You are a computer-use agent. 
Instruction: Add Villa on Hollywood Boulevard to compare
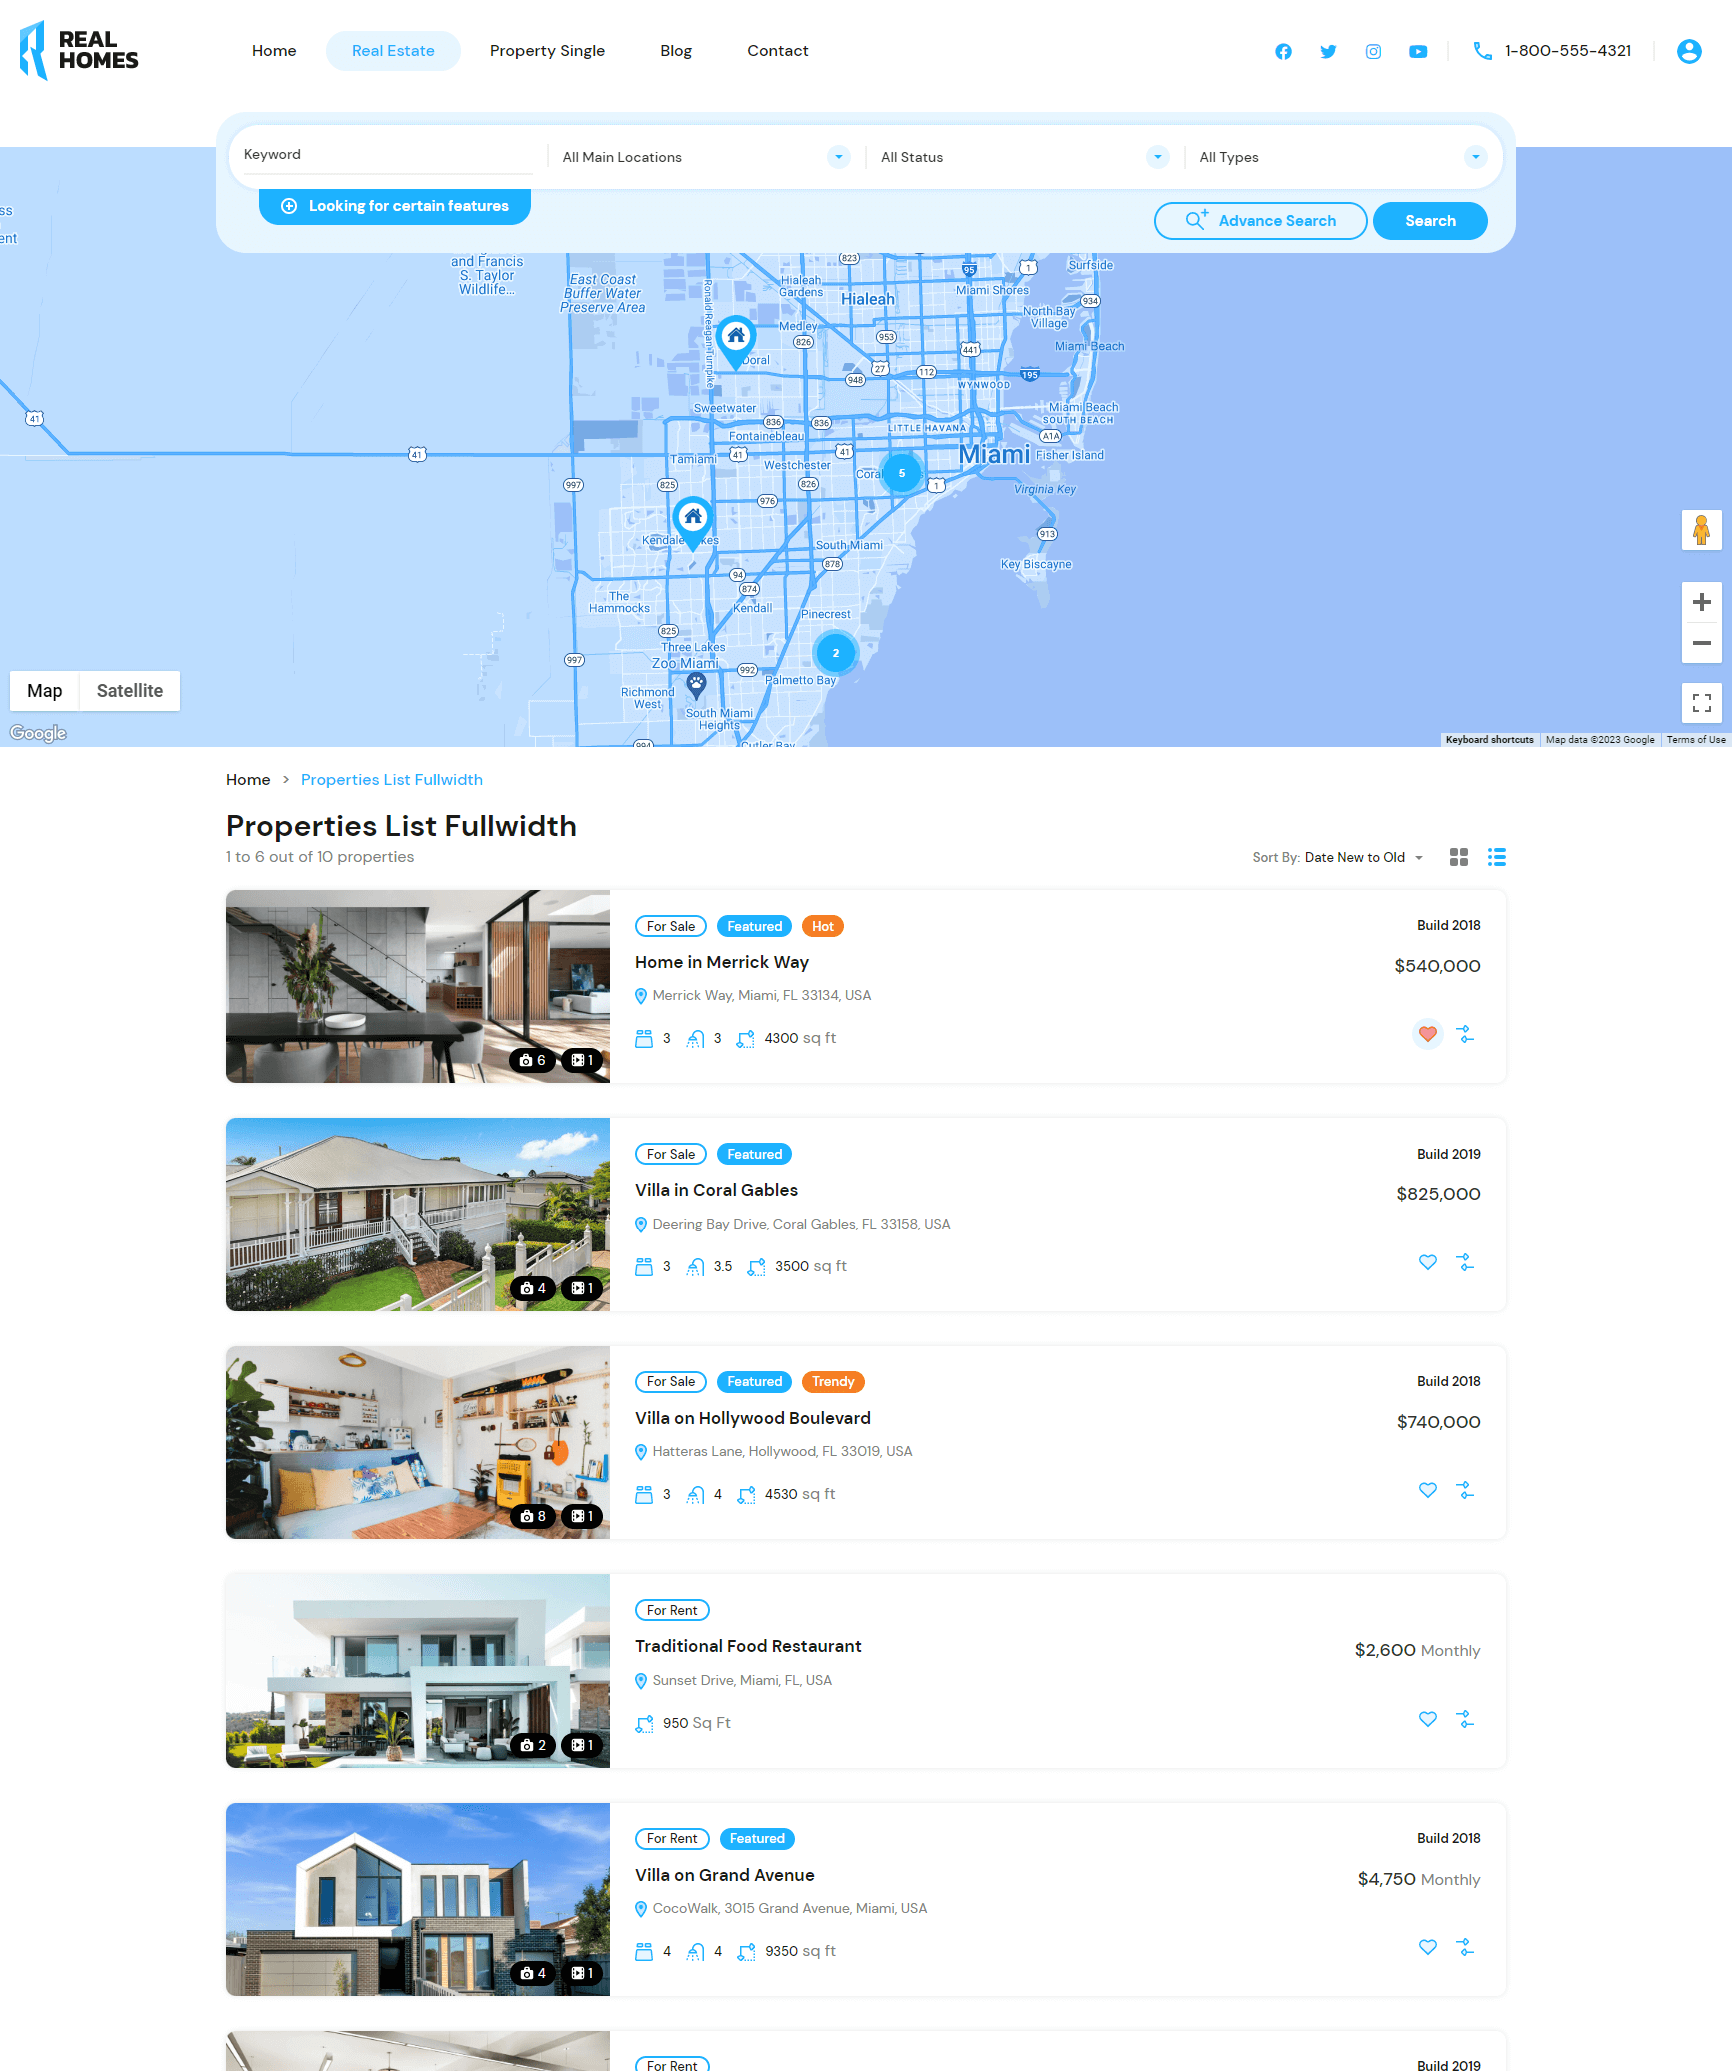click(1466, 1490)
